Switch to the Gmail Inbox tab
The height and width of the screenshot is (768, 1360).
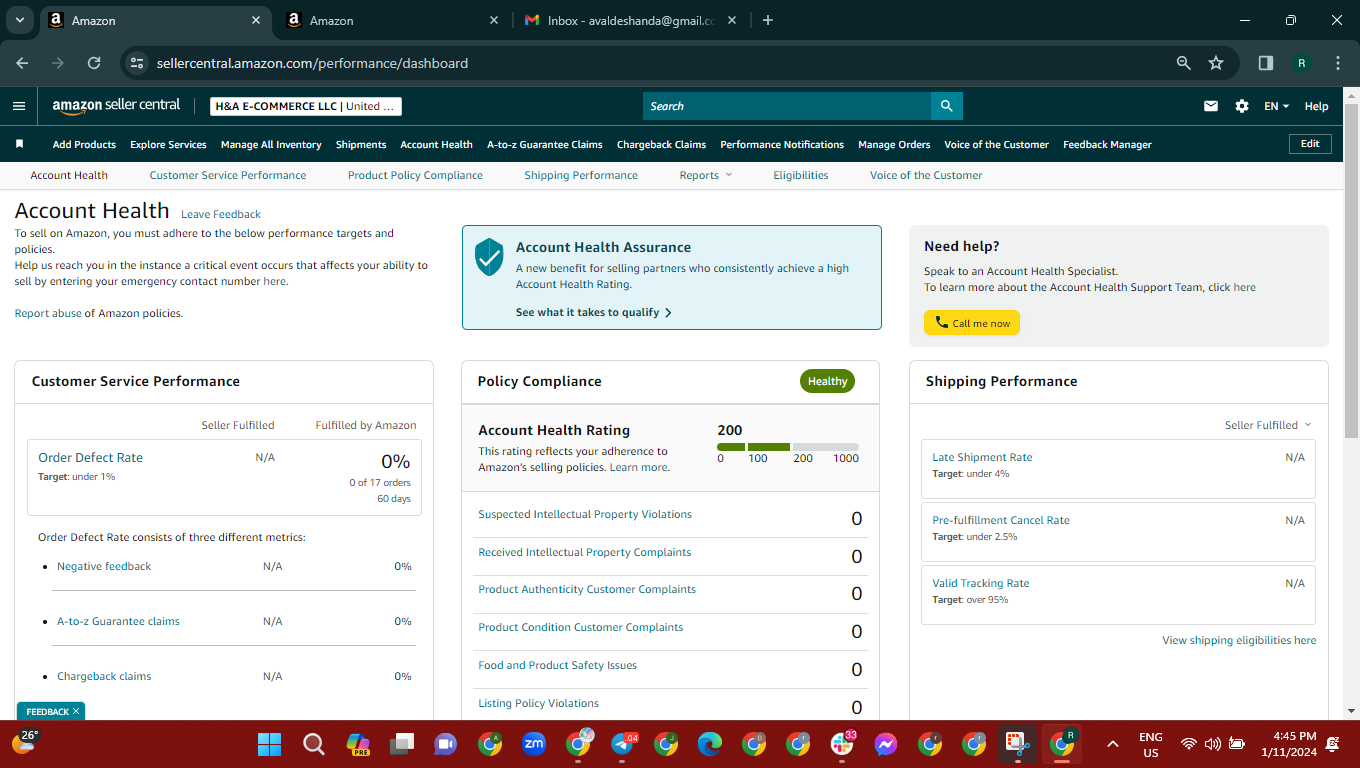(x=631, y=20)
